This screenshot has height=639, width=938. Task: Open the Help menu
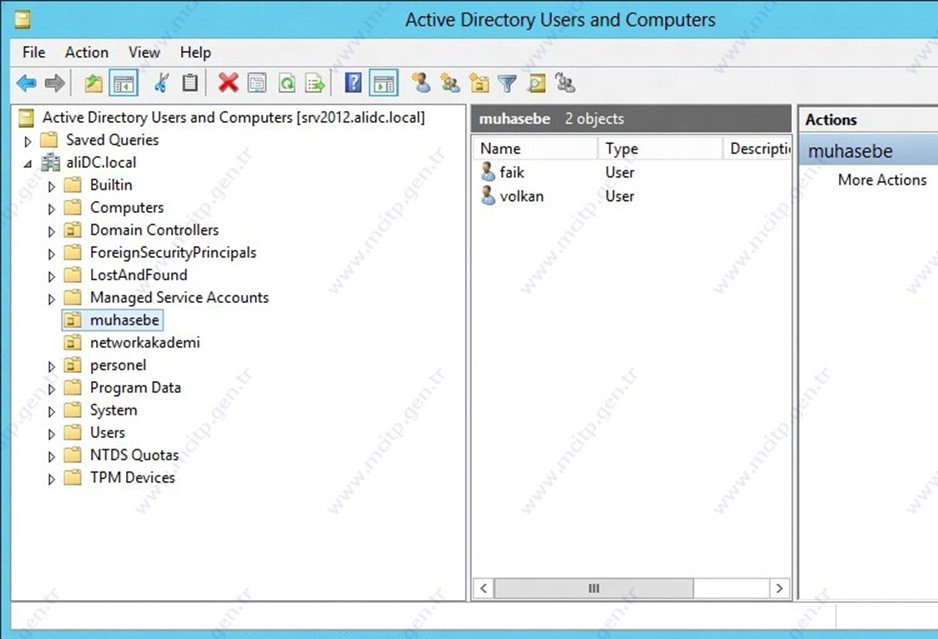tap(196, 53)
